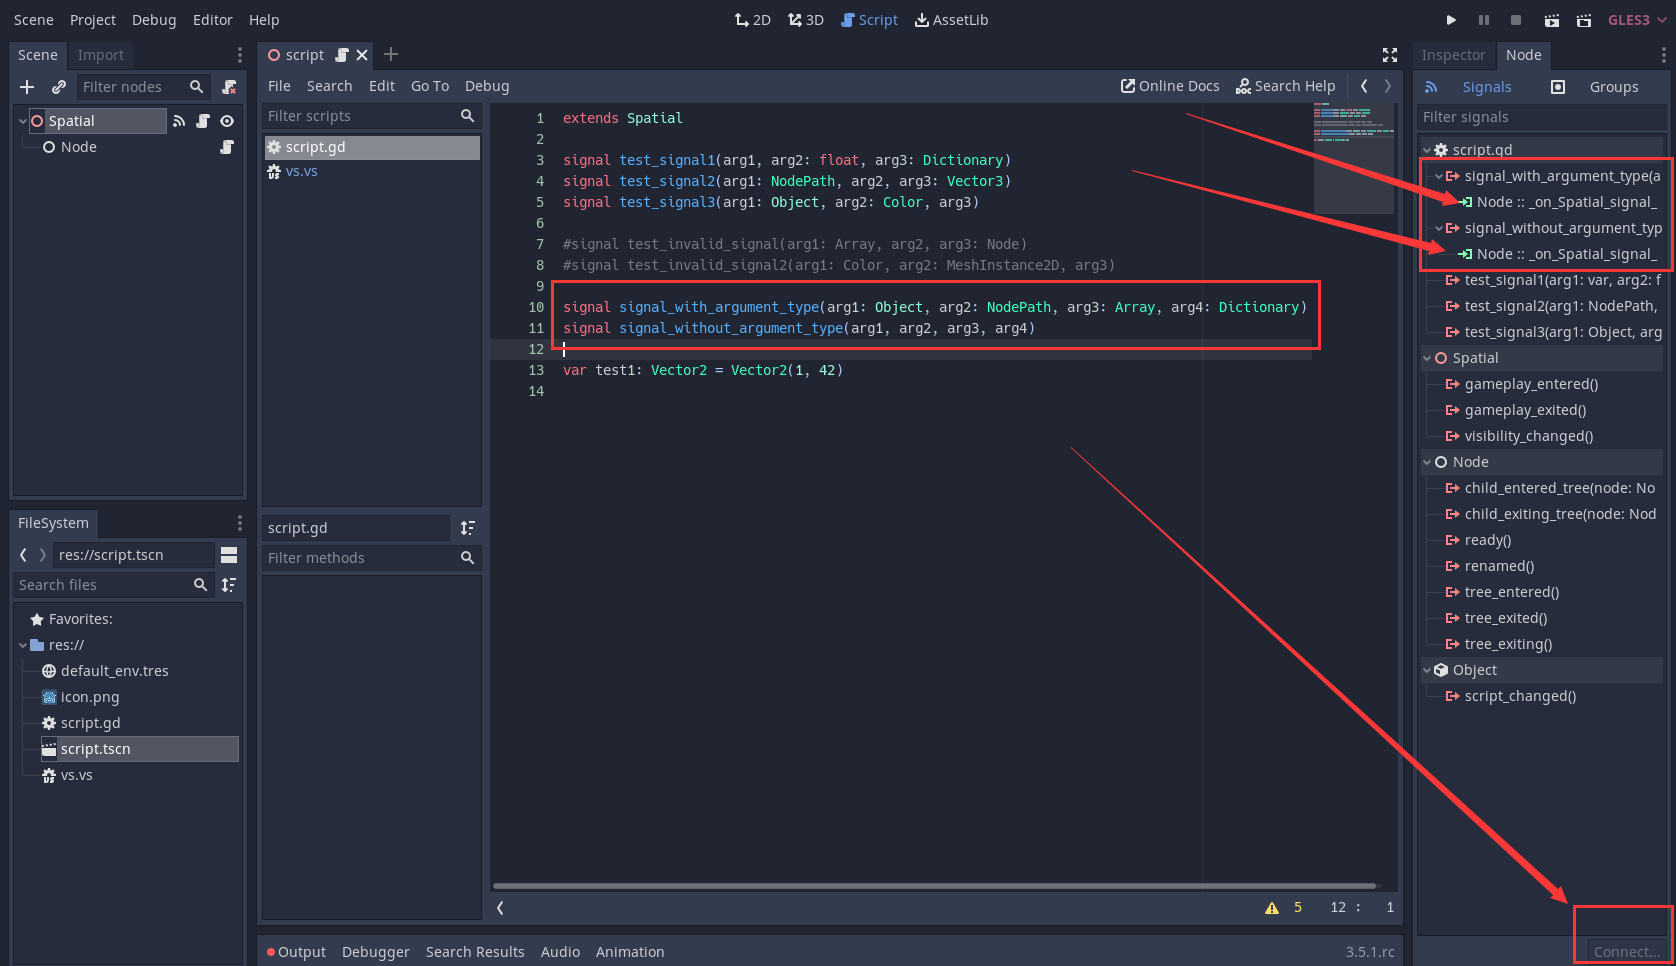Switch to Inspector tab
The image size is (1676, 966).
[x=1453, y=55]
